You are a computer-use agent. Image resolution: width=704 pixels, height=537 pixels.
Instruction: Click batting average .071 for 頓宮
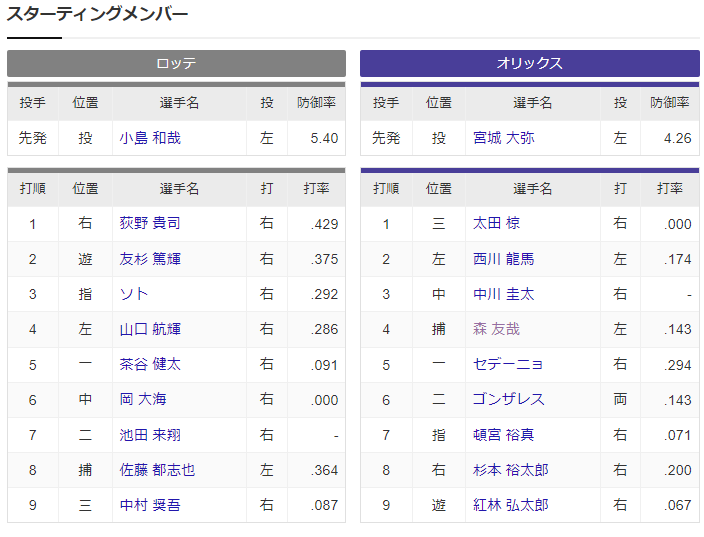pyautogui.click(x=678, y=435)
